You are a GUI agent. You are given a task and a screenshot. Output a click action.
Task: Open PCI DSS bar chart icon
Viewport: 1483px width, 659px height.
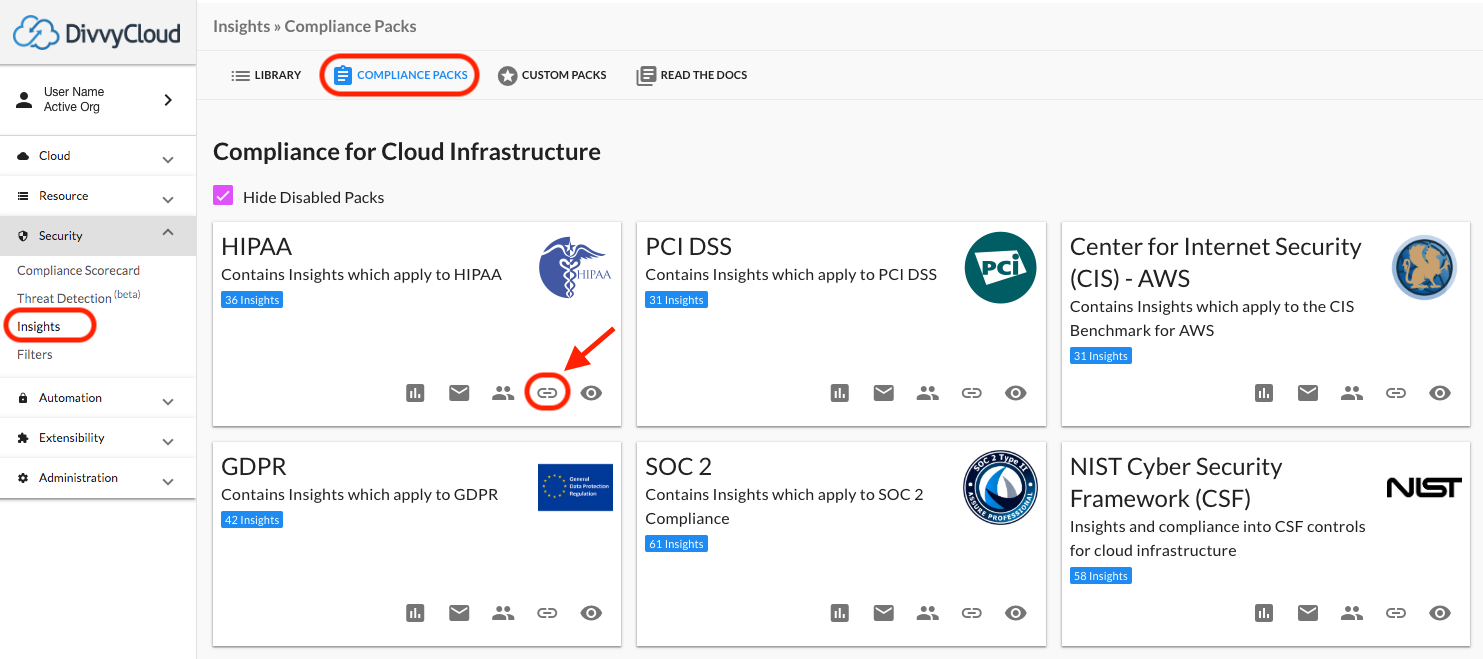coord(839,393)
